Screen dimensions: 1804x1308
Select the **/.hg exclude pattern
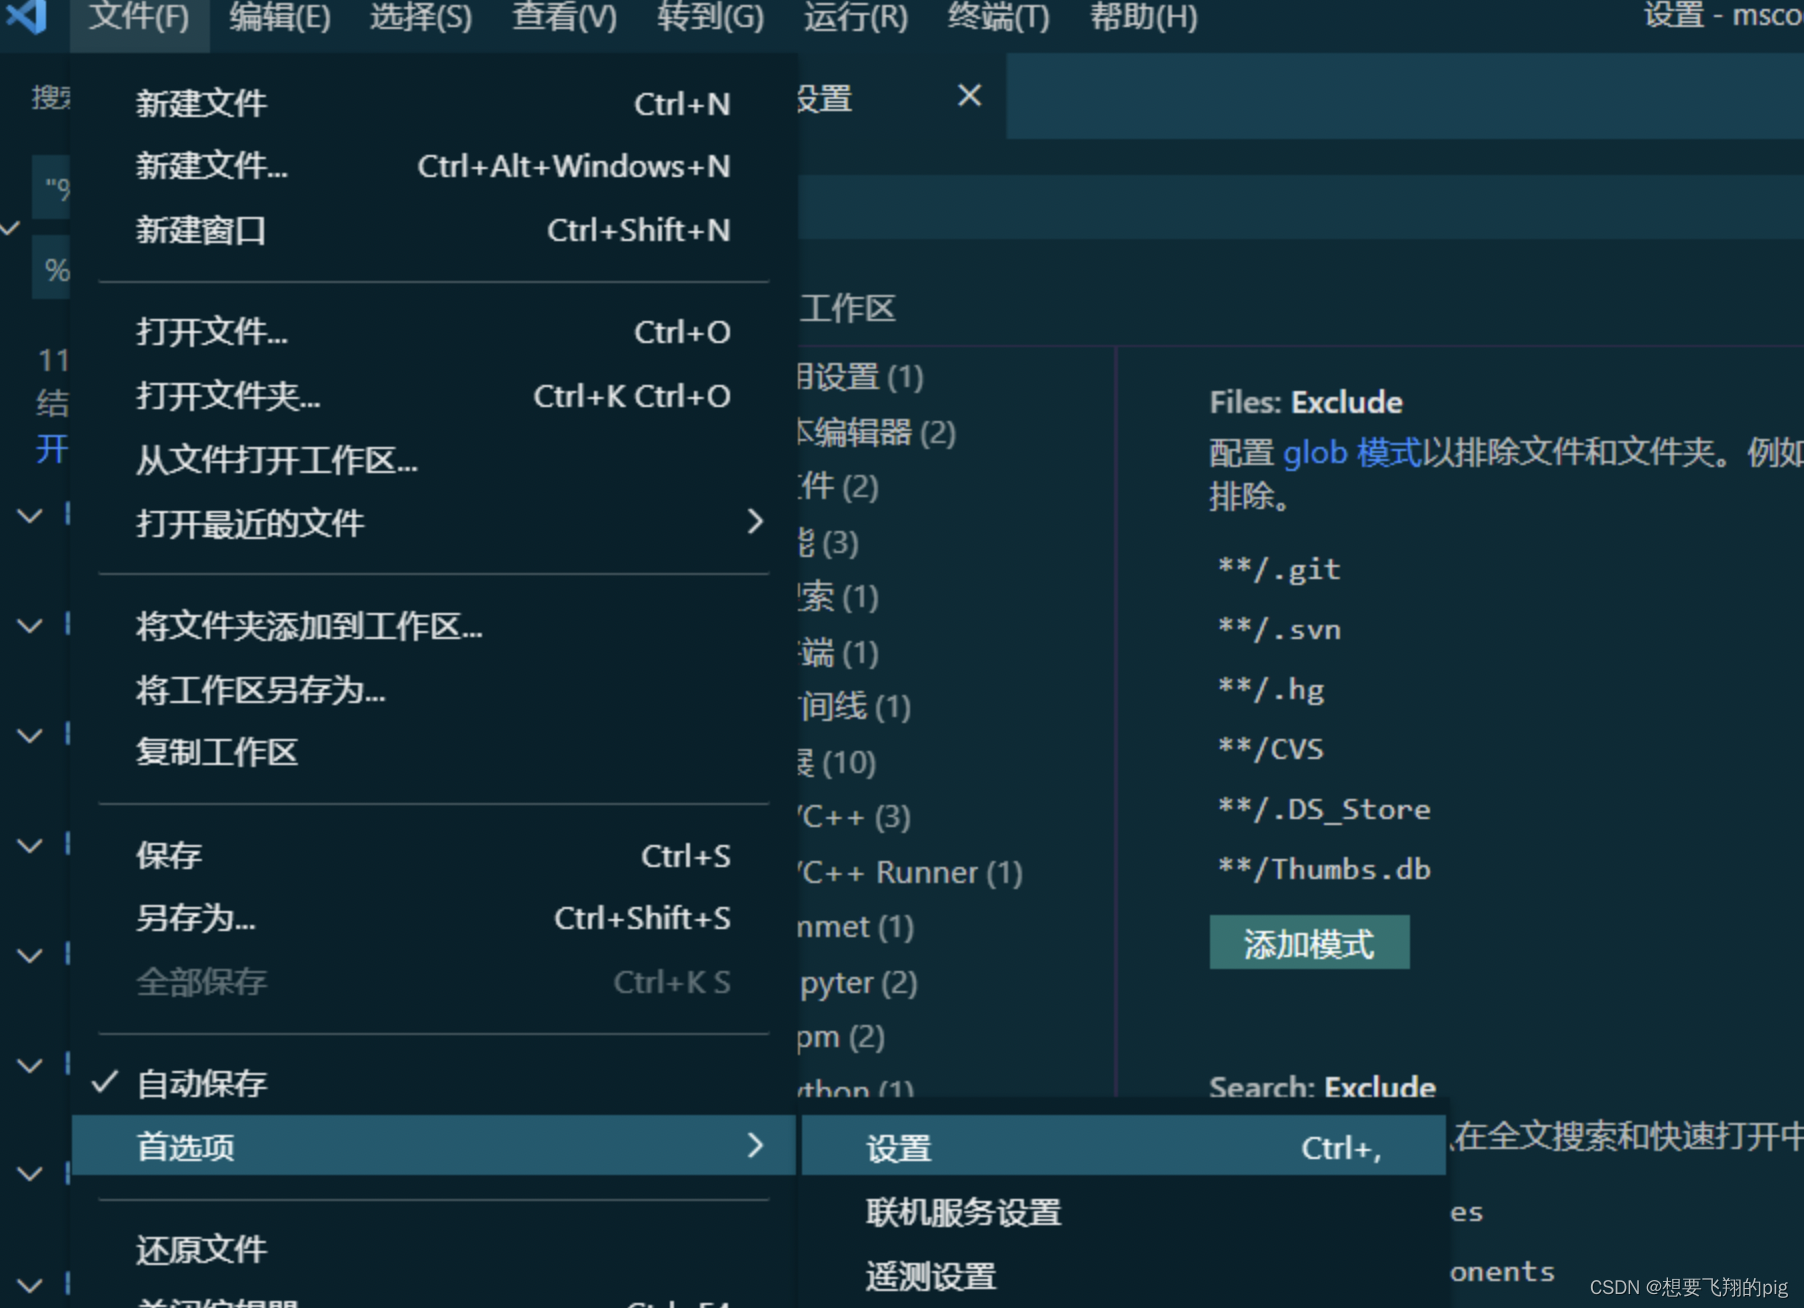tap(1271, 689)
